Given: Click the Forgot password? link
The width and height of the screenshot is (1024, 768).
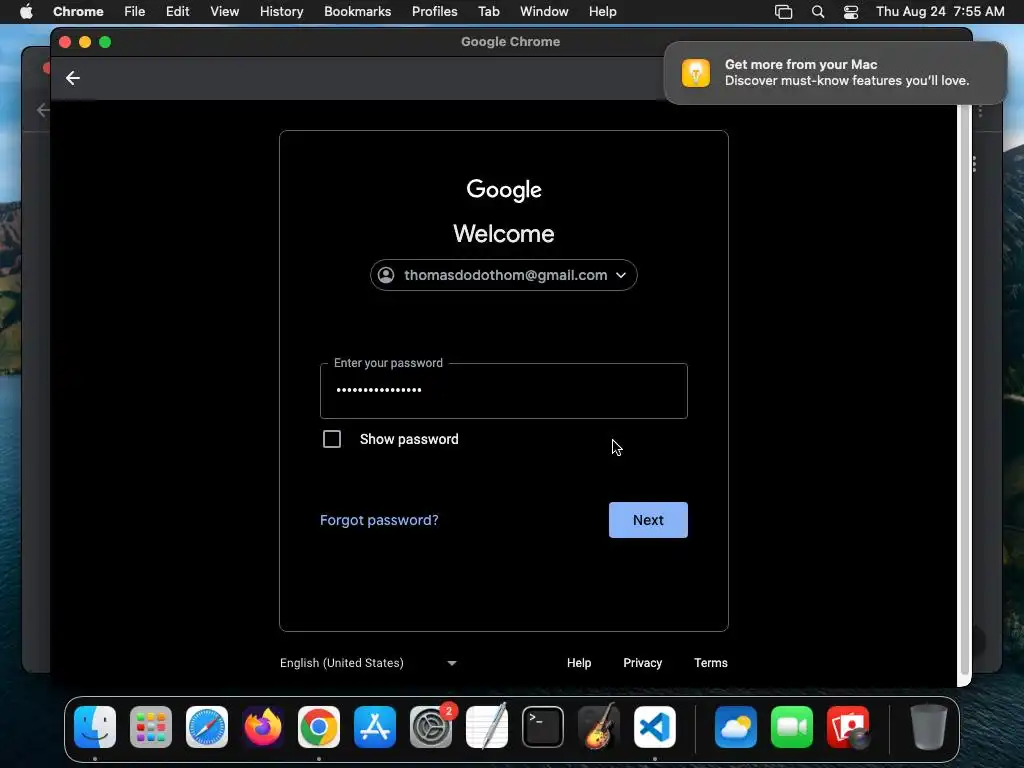Looking at the screenshot, I should point(379,520).
